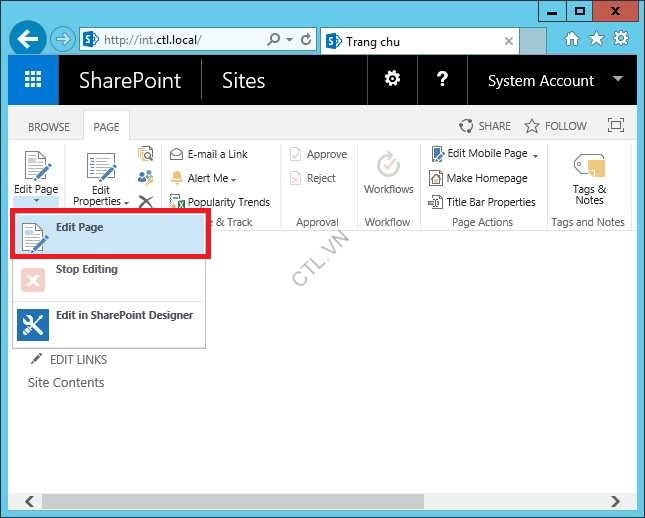Expand the System Account dropdown
Screen dimensions: 645x518
[x=554, y=81]
